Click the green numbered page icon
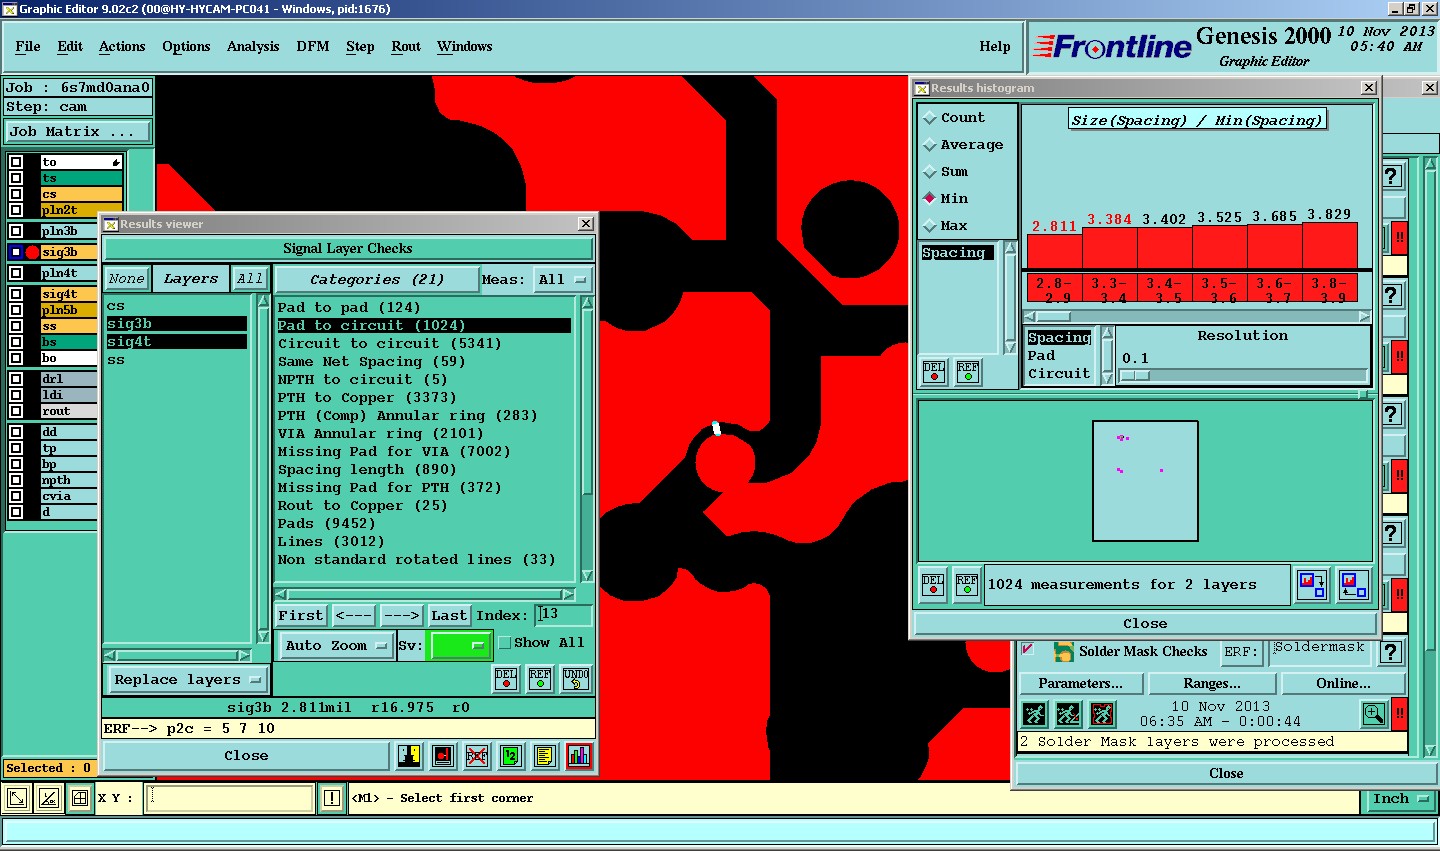The height and width of the screenshot is (851, 1440). [510, 756]
